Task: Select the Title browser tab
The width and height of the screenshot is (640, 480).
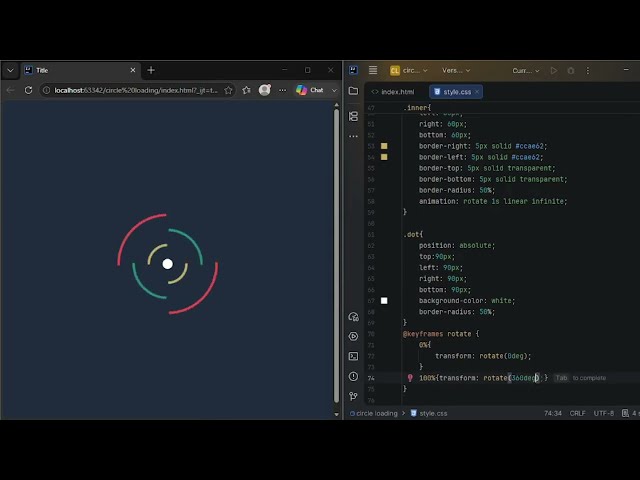Action: click(x=80, y=70)
